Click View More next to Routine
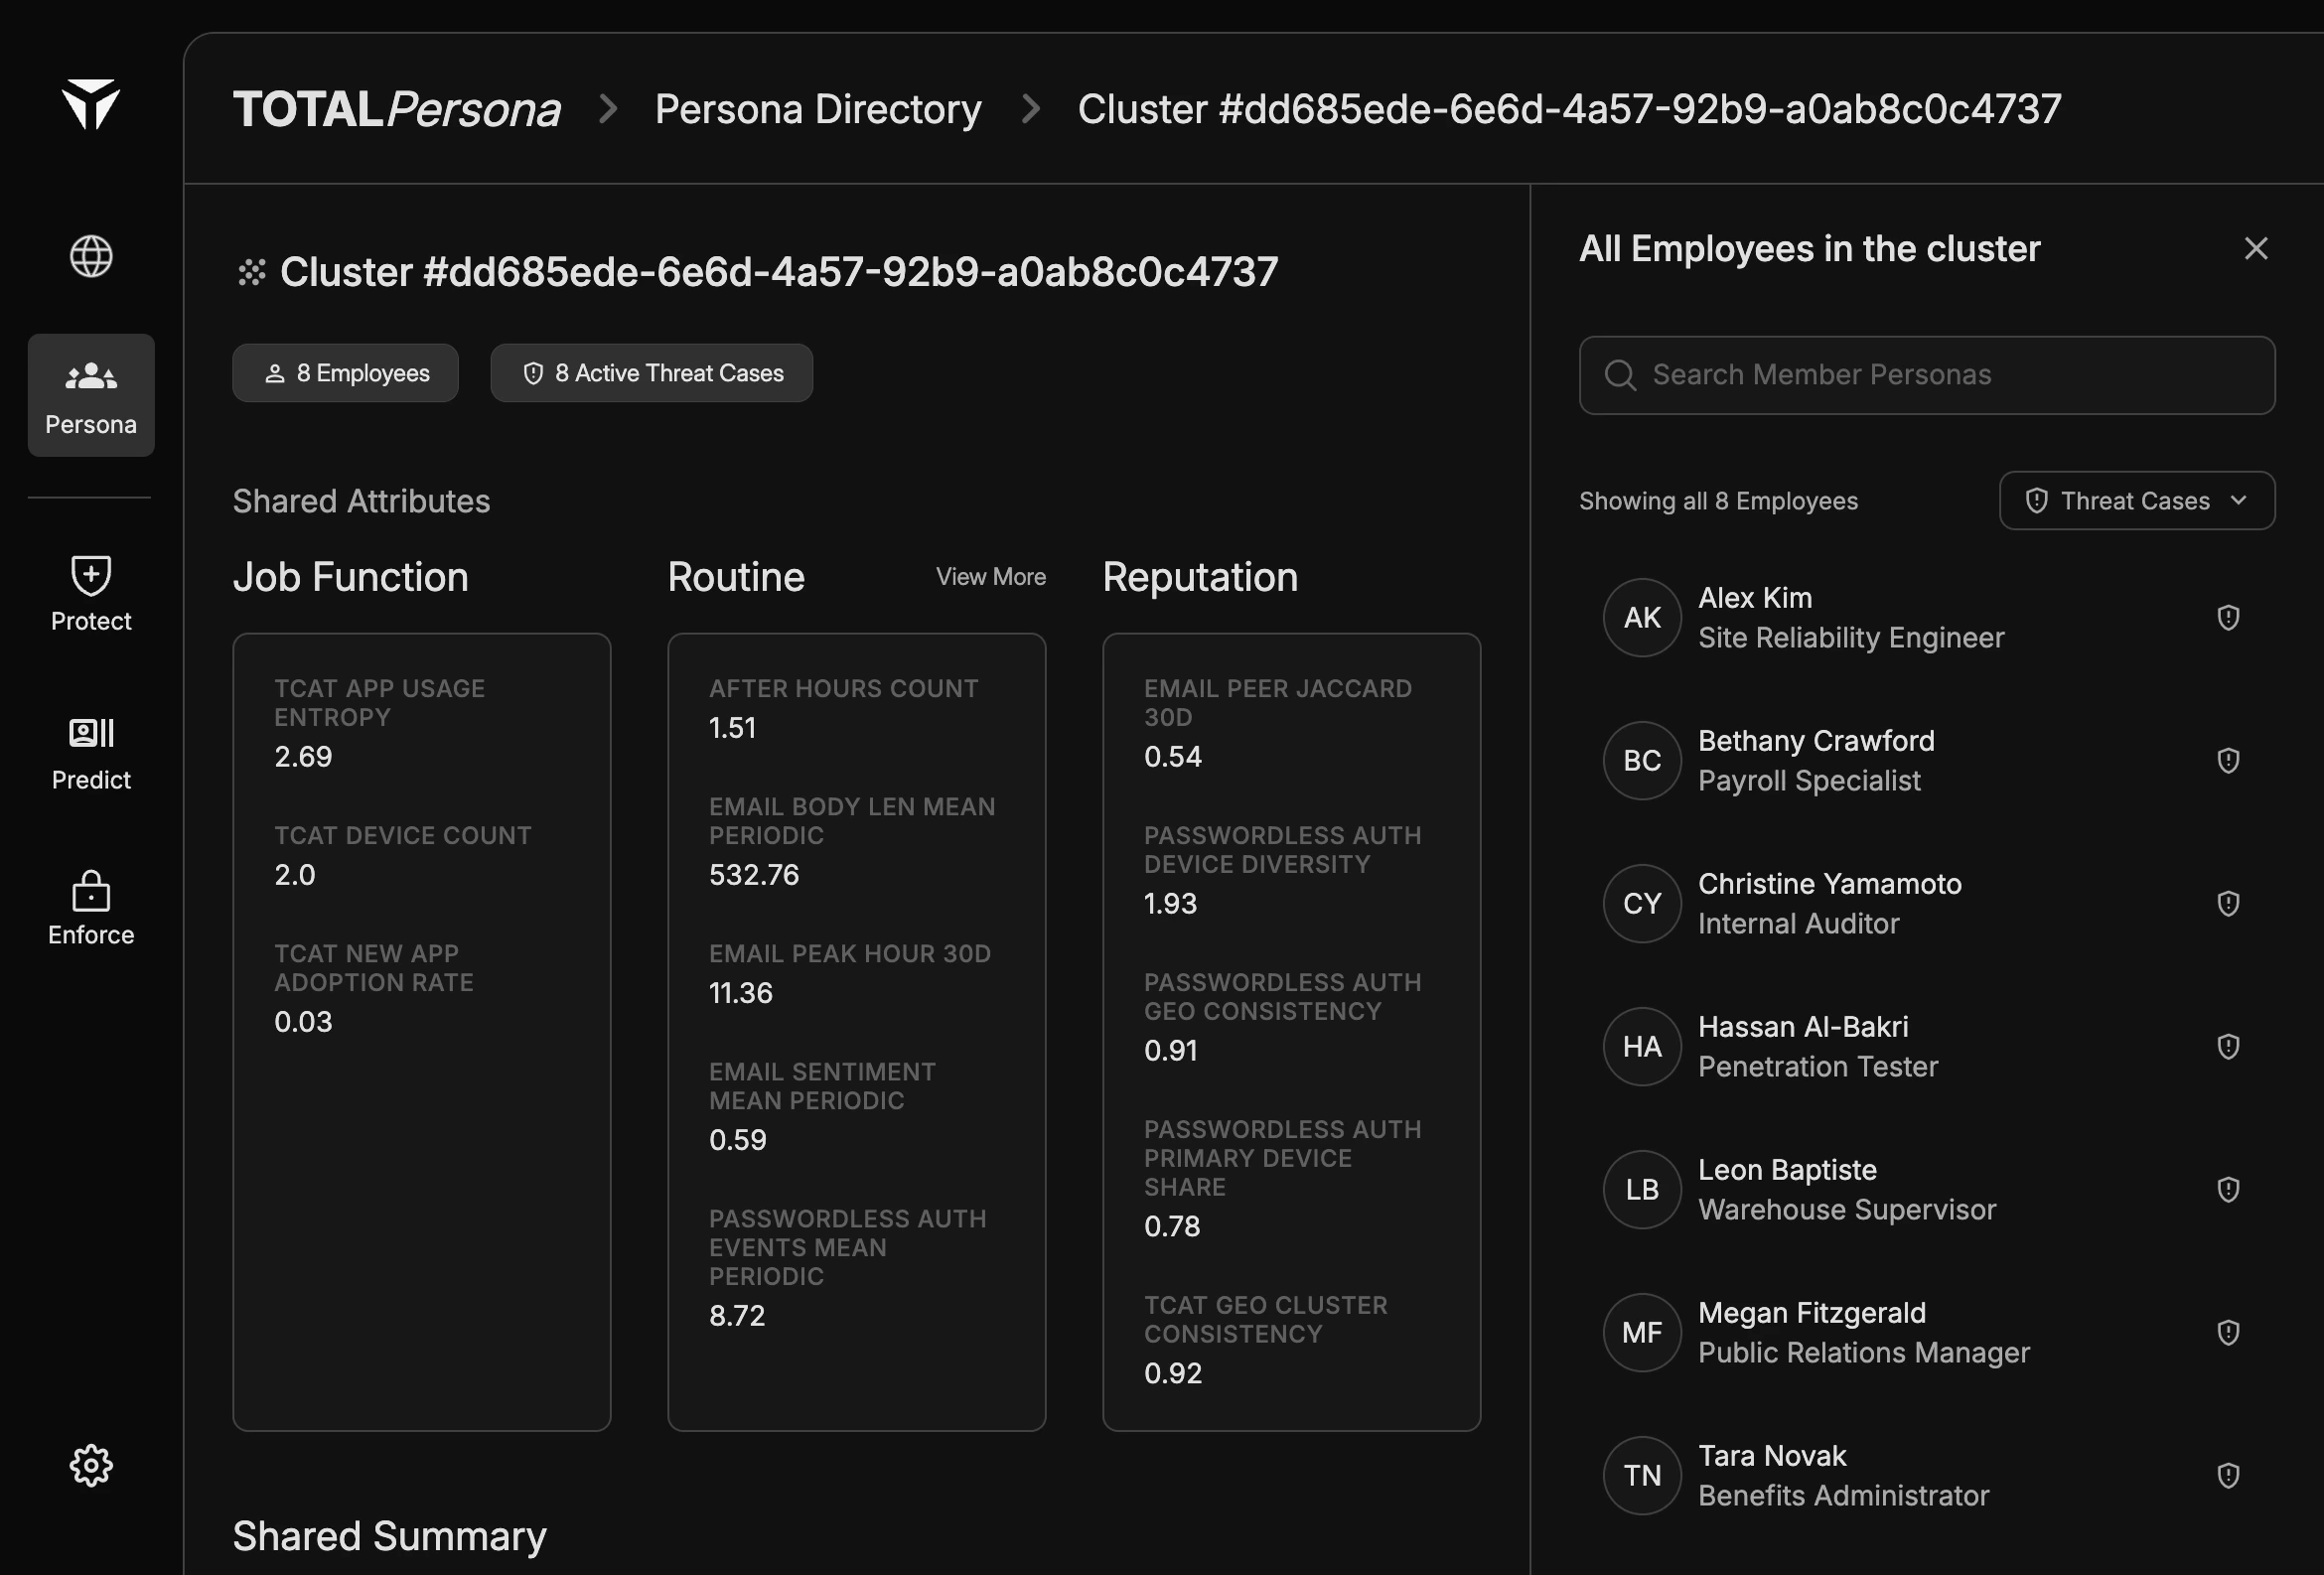 pos(990,577)
